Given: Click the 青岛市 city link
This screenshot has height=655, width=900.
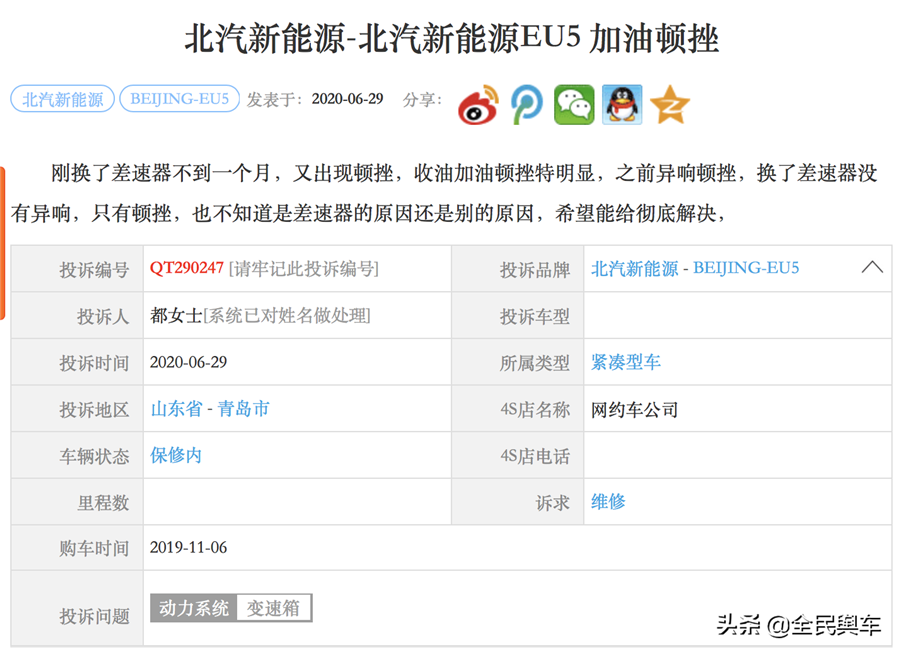Looking at the screenshot, I should pos(244,409).
